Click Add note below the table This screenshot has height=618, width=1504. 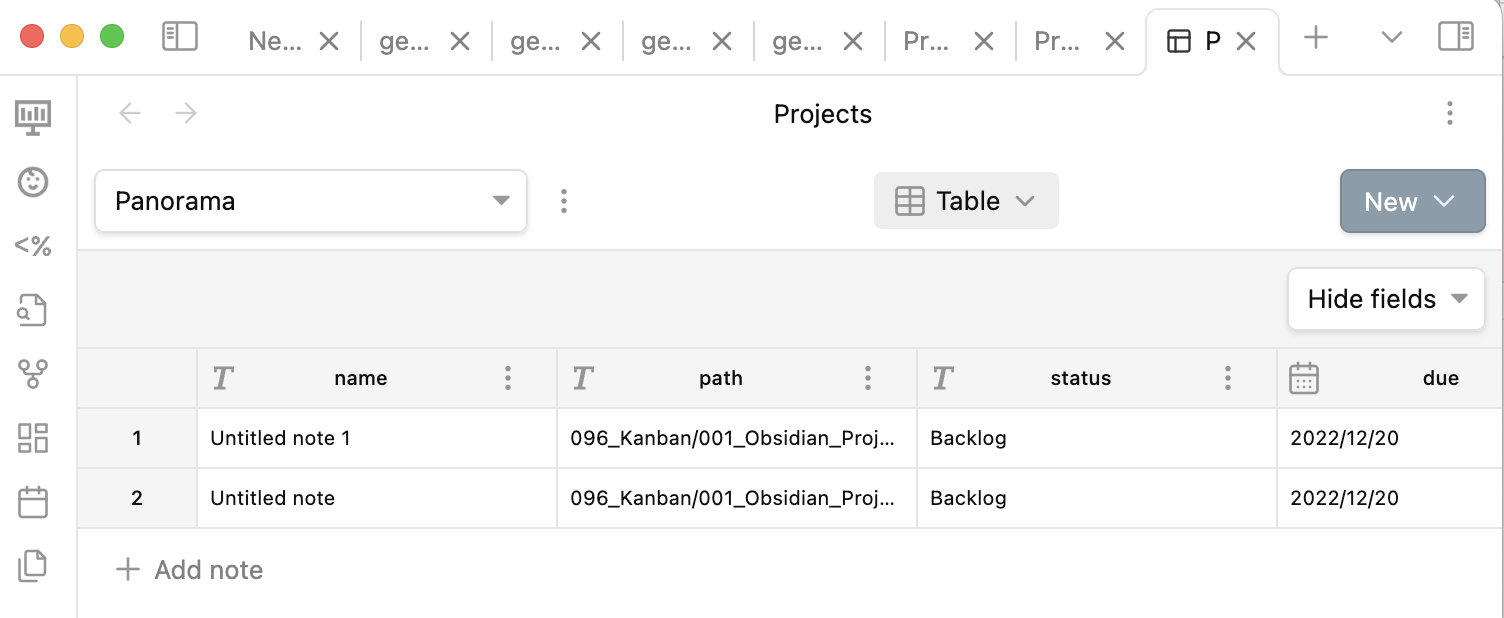point(188,569)
